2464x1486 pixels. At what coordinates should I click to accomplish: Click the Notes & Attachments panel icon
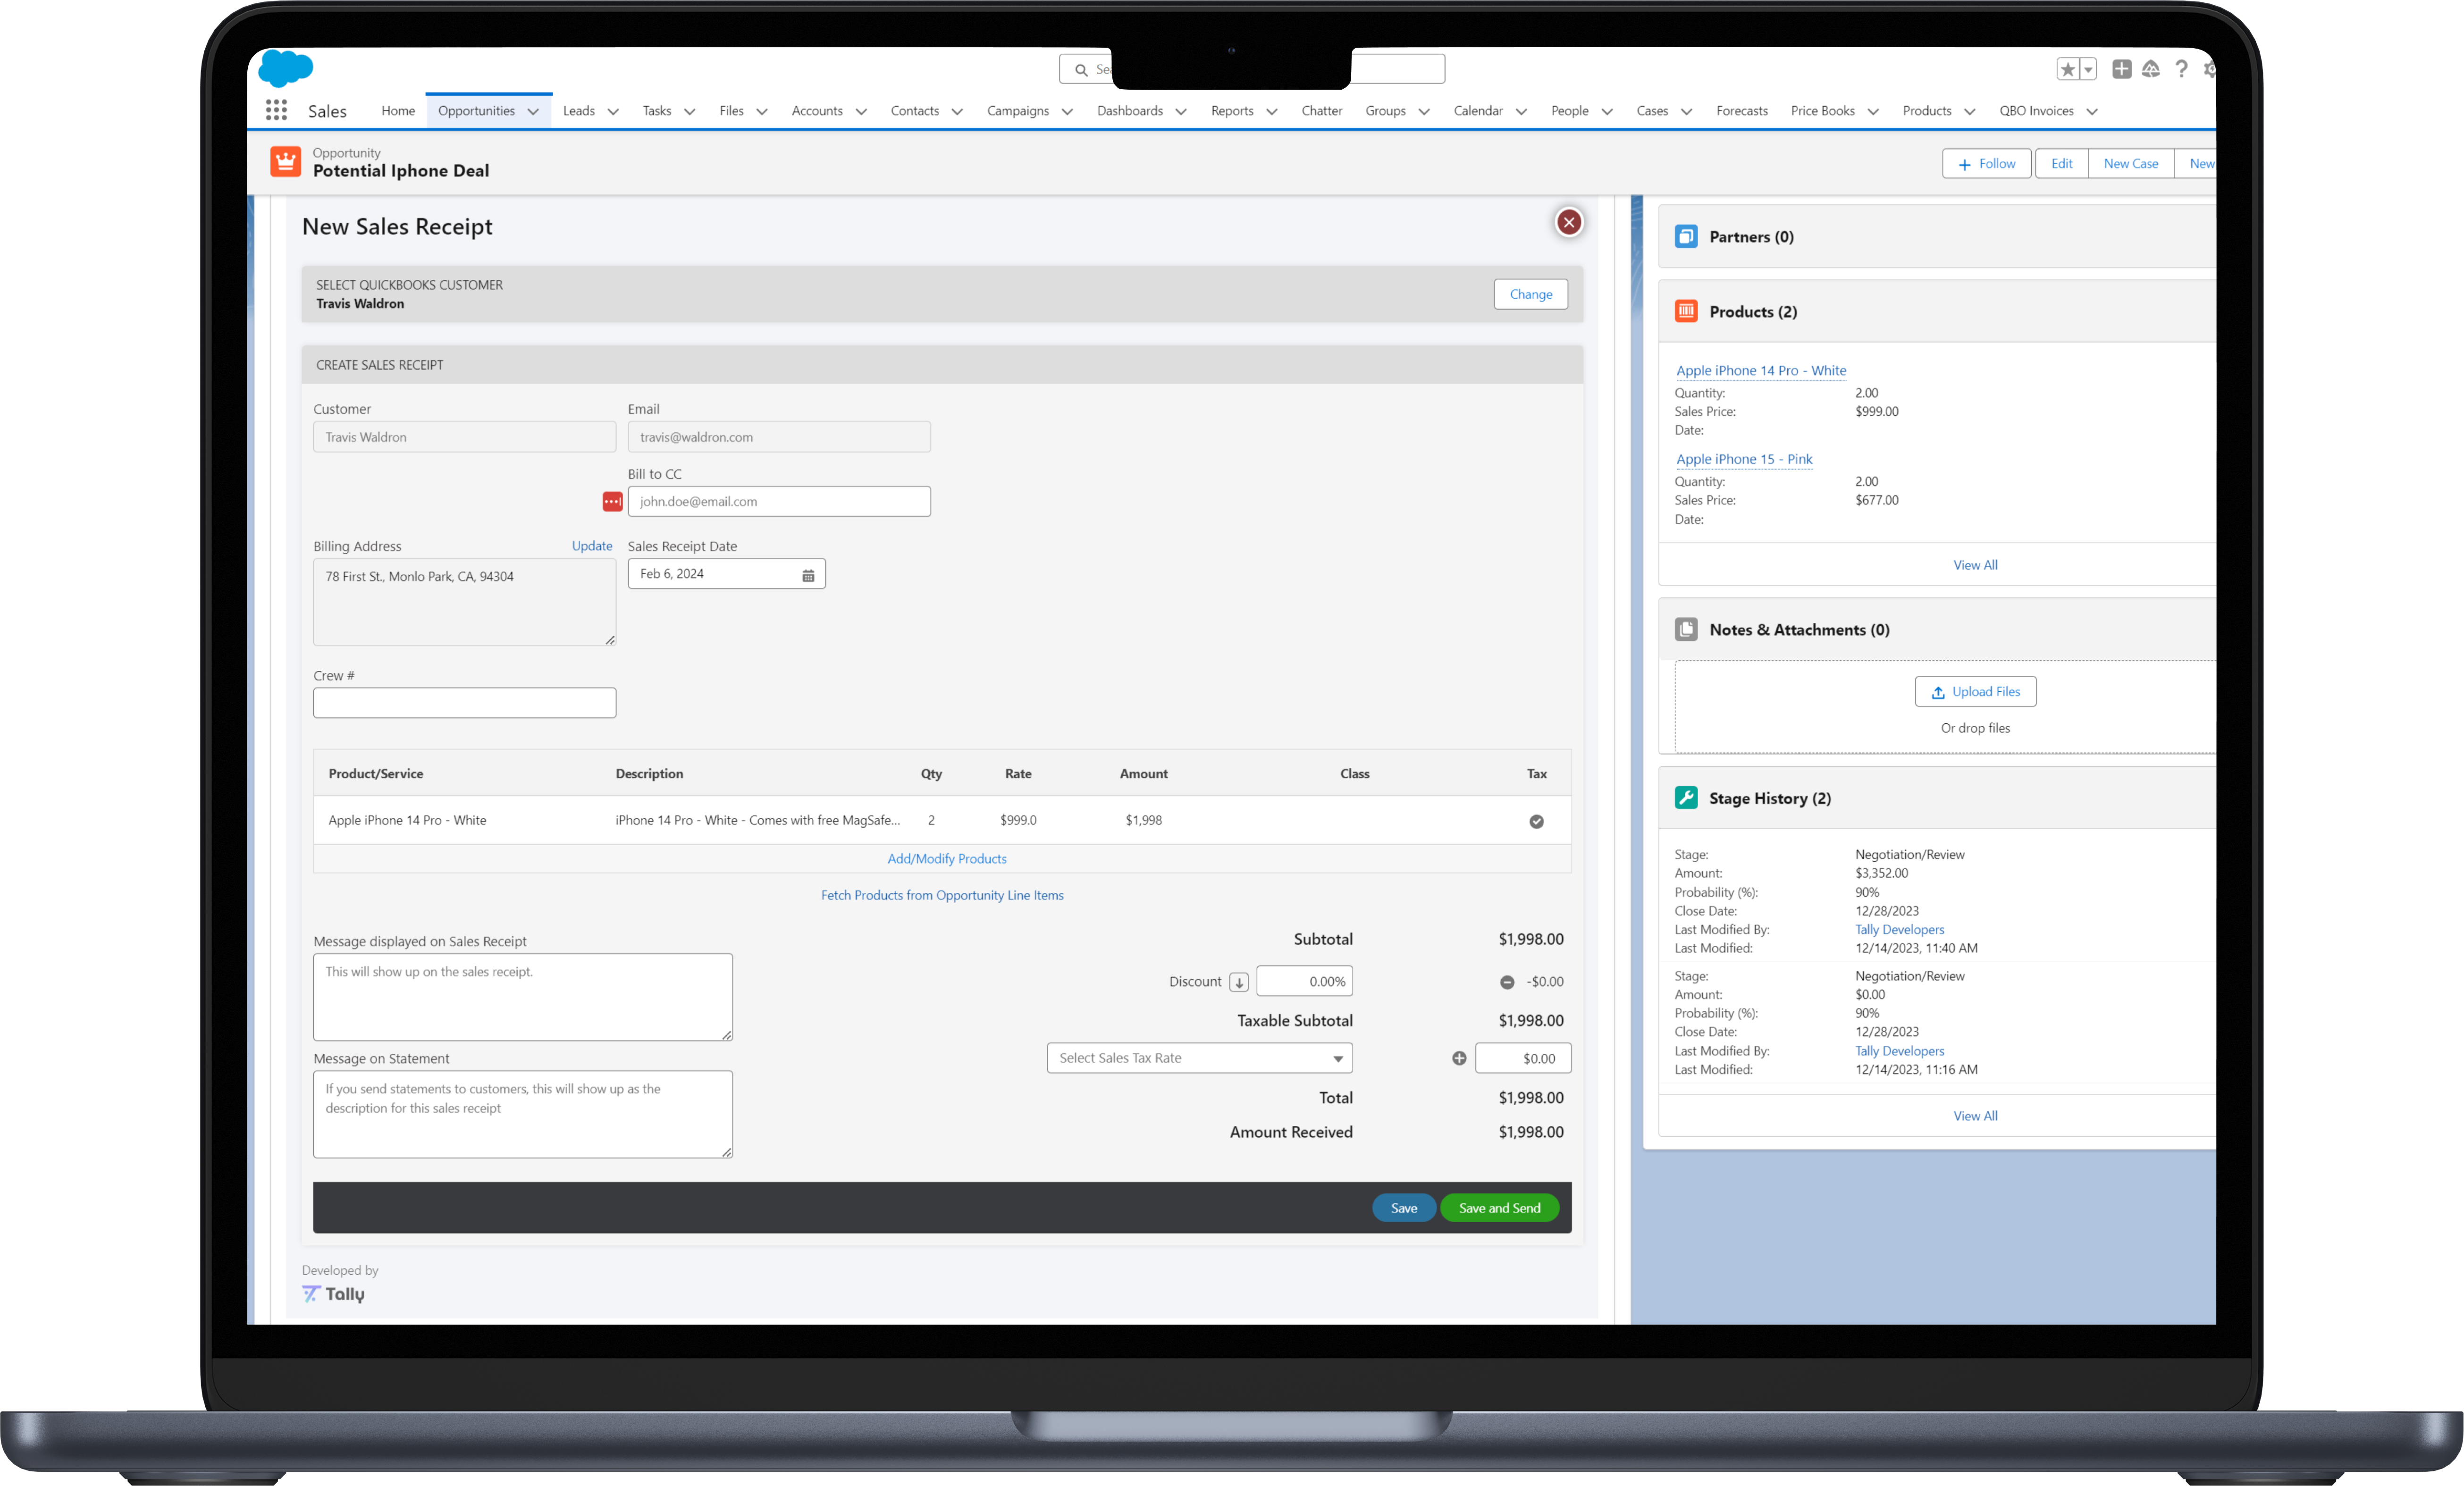[x=1686, y=629]
